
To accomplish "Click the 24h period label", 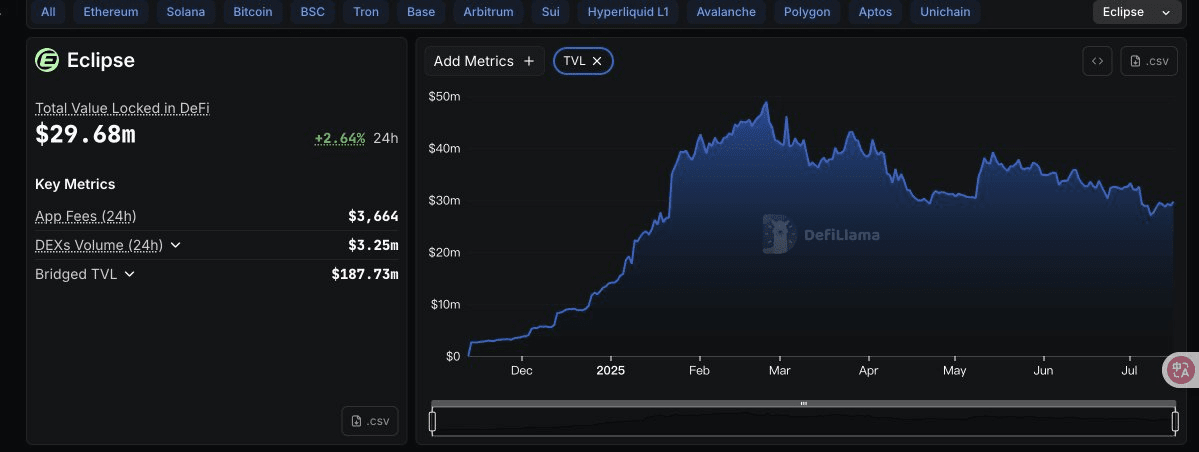I will click(385, 138).
